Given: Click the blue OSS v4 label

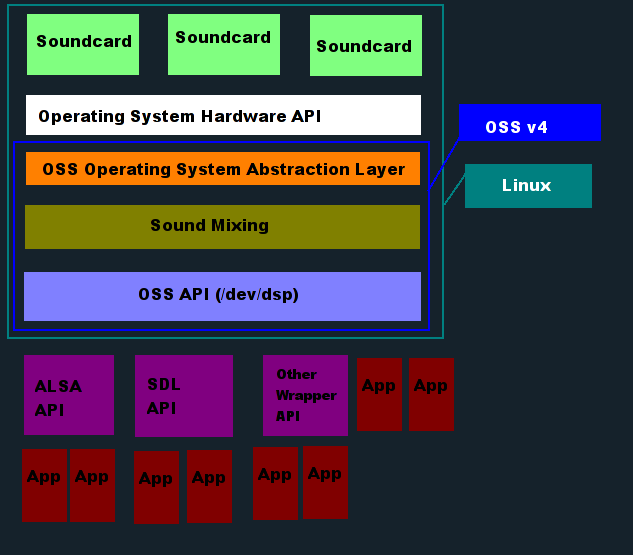Looking at the screenshot, I should (530, 123).
